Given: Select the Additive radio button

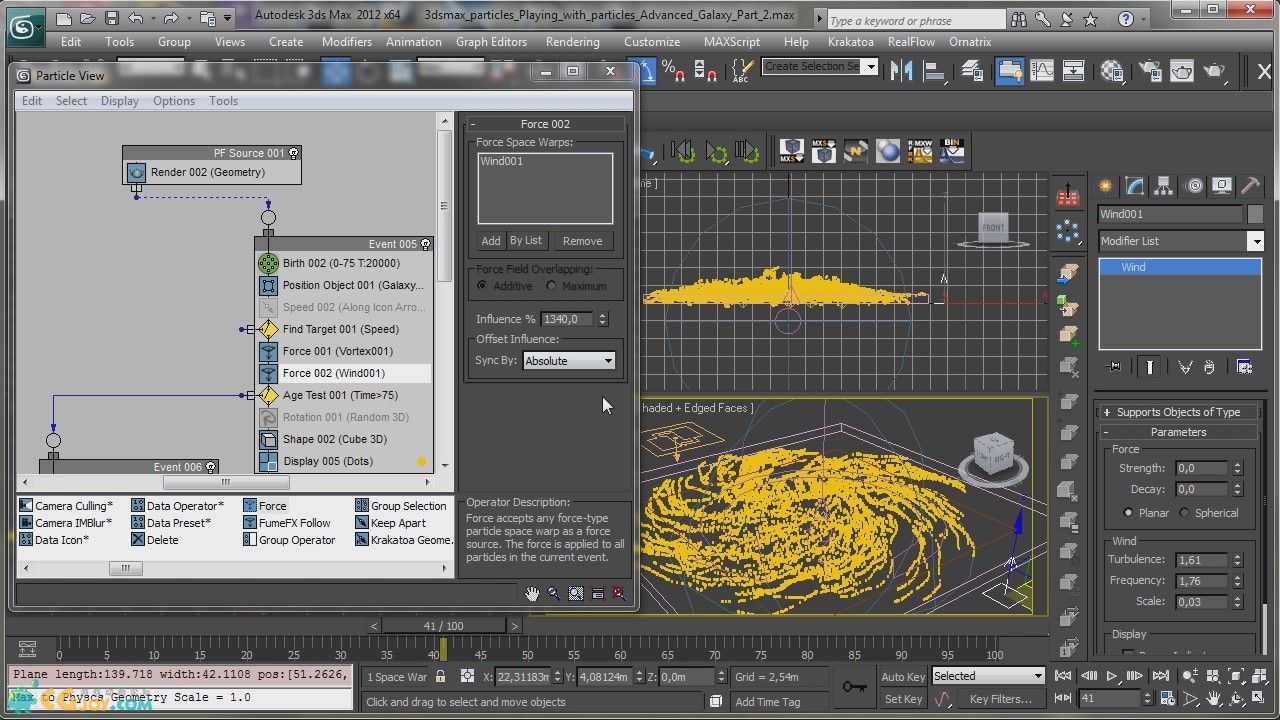Looking at the screenshot, I should (x=483, y=286).
